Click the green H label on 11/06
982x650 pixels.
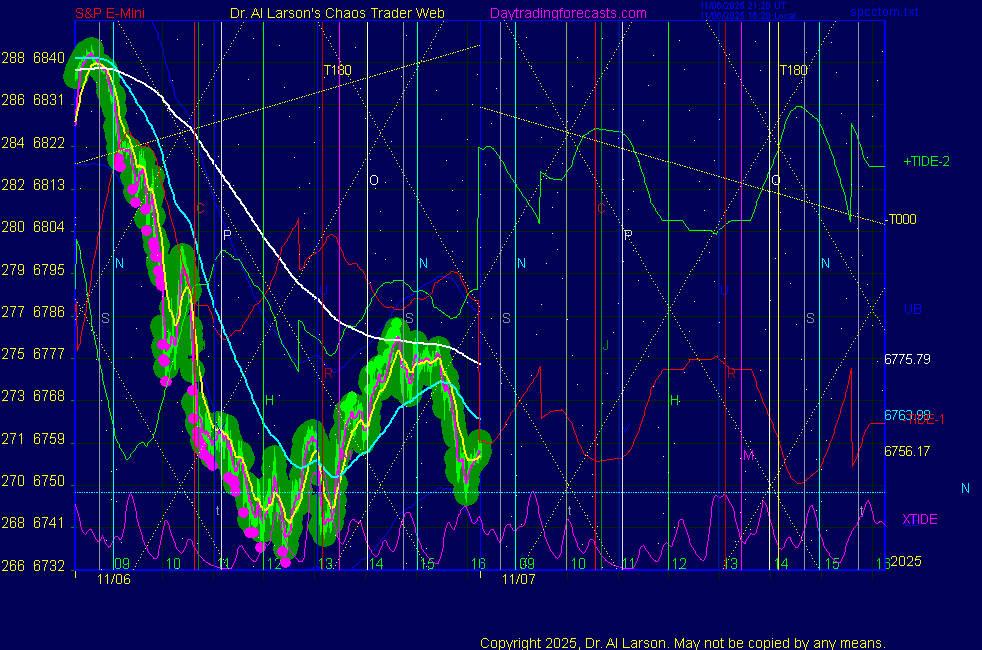click(269, 401)
